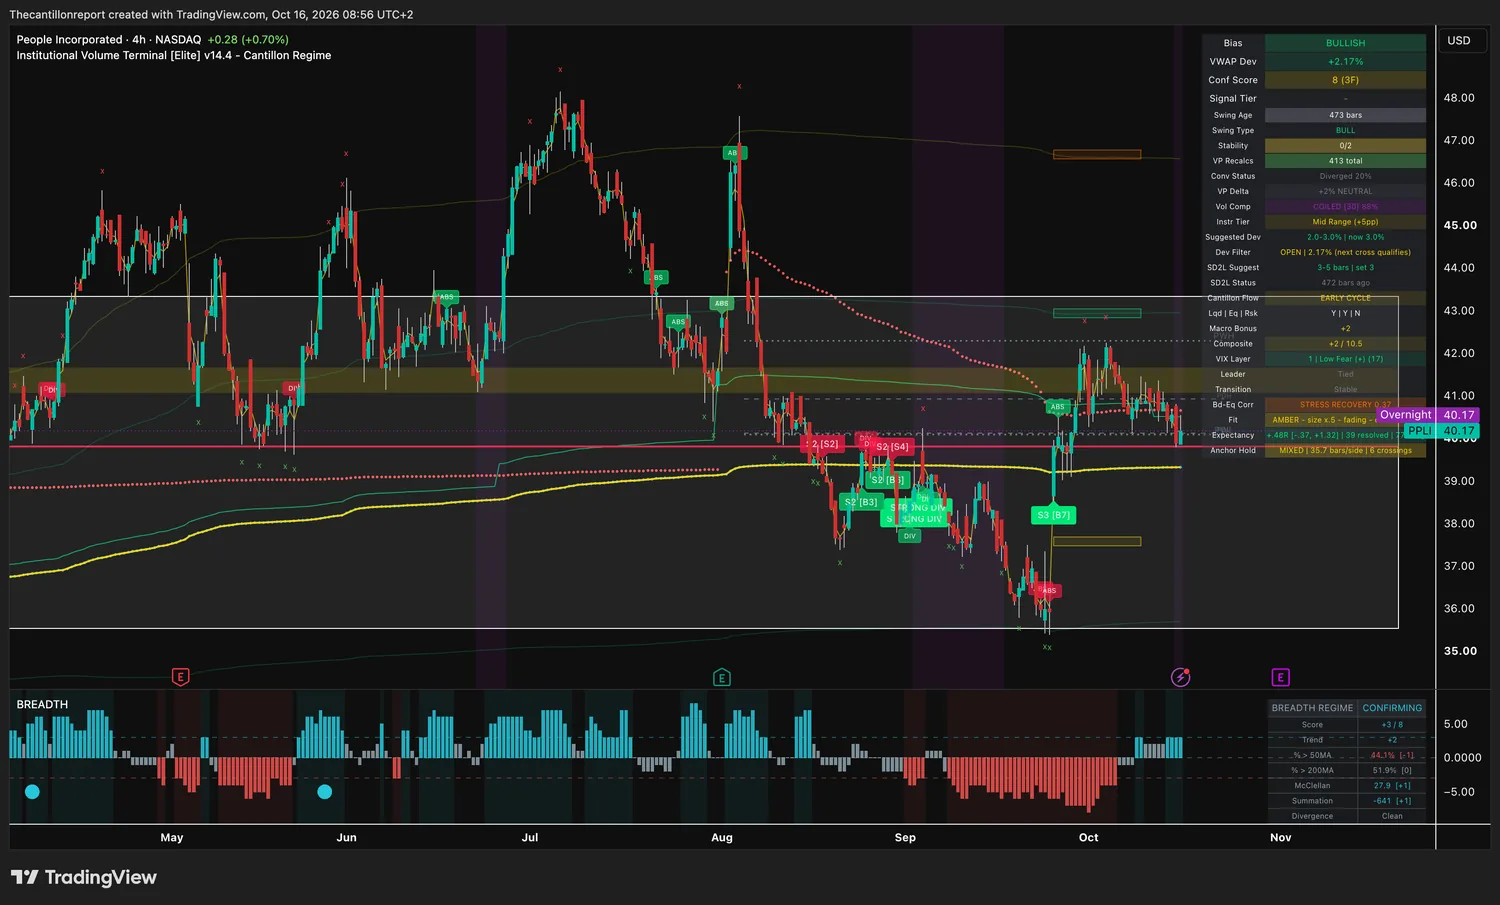Click the Overnight 40.17 price label
Screen dimensions: 1500x905
click(1428, 415)
